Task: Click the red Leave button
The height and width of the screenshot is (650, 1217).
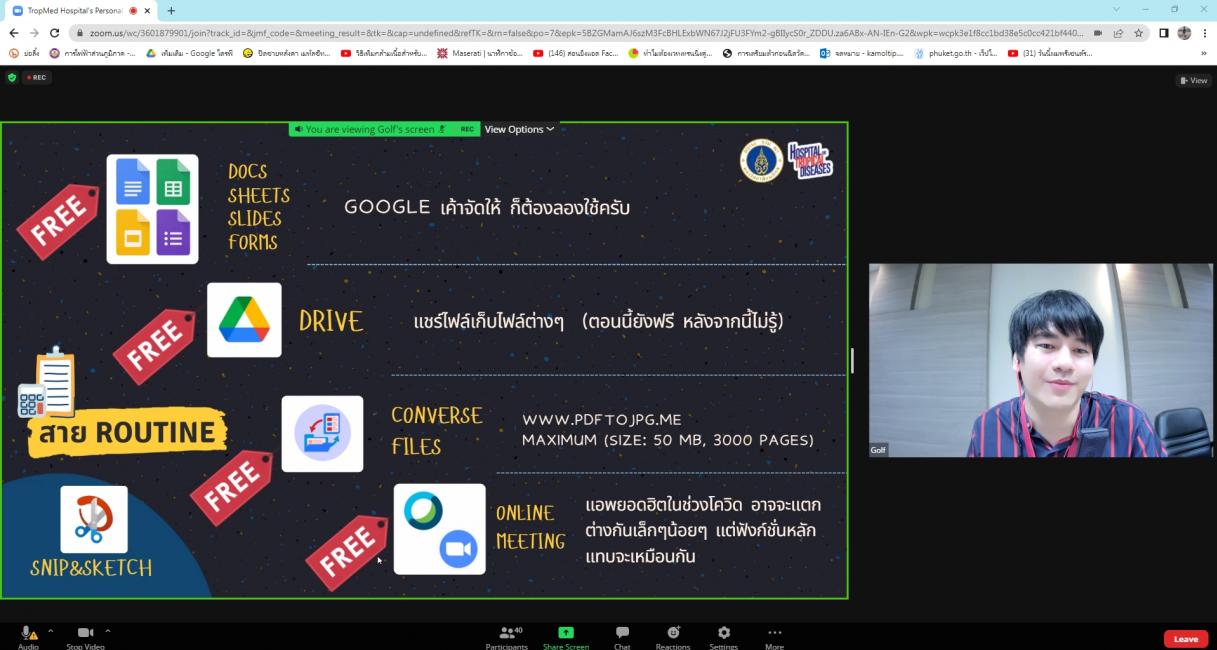Action: [x=1185, y=639]
